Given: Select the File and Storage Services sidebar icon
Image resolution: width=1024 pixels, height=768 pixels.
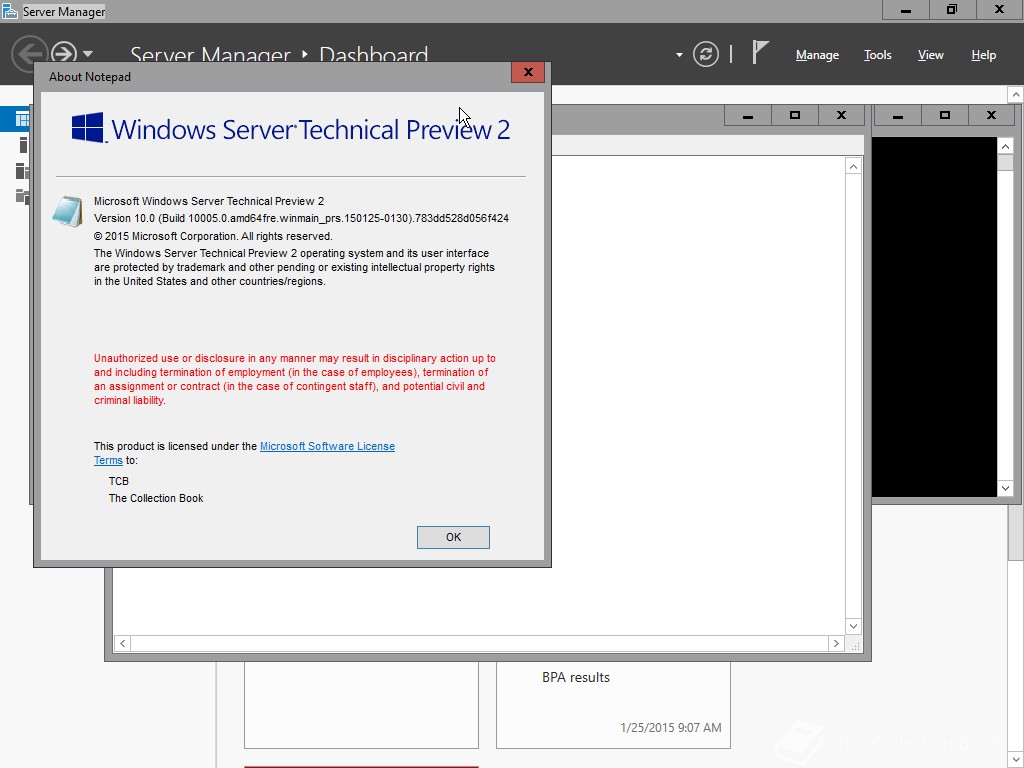Looking at the screenshot, I should (22, 196).
